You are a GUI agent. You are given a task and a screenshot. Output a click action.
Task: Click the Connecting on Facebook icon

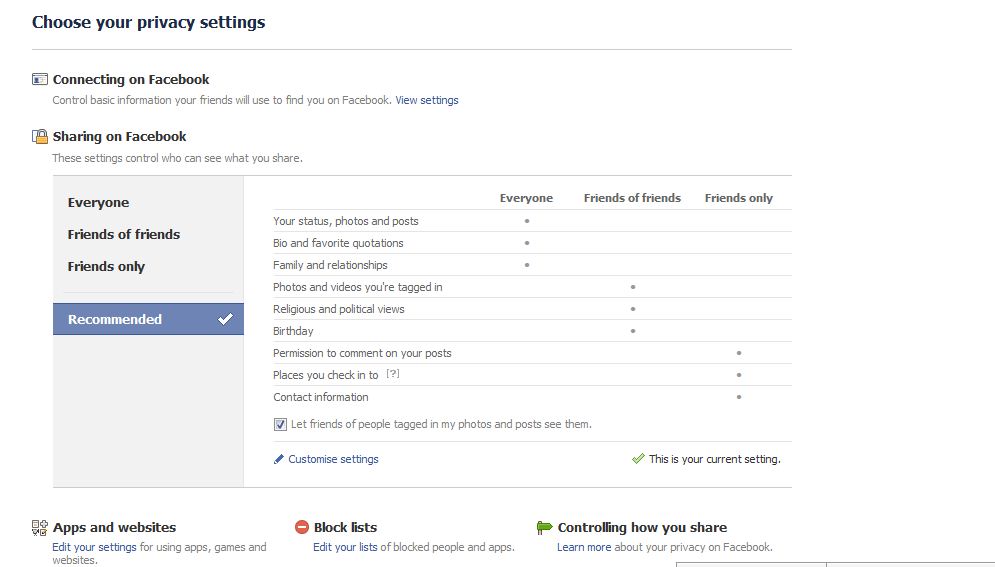[39, 79]
